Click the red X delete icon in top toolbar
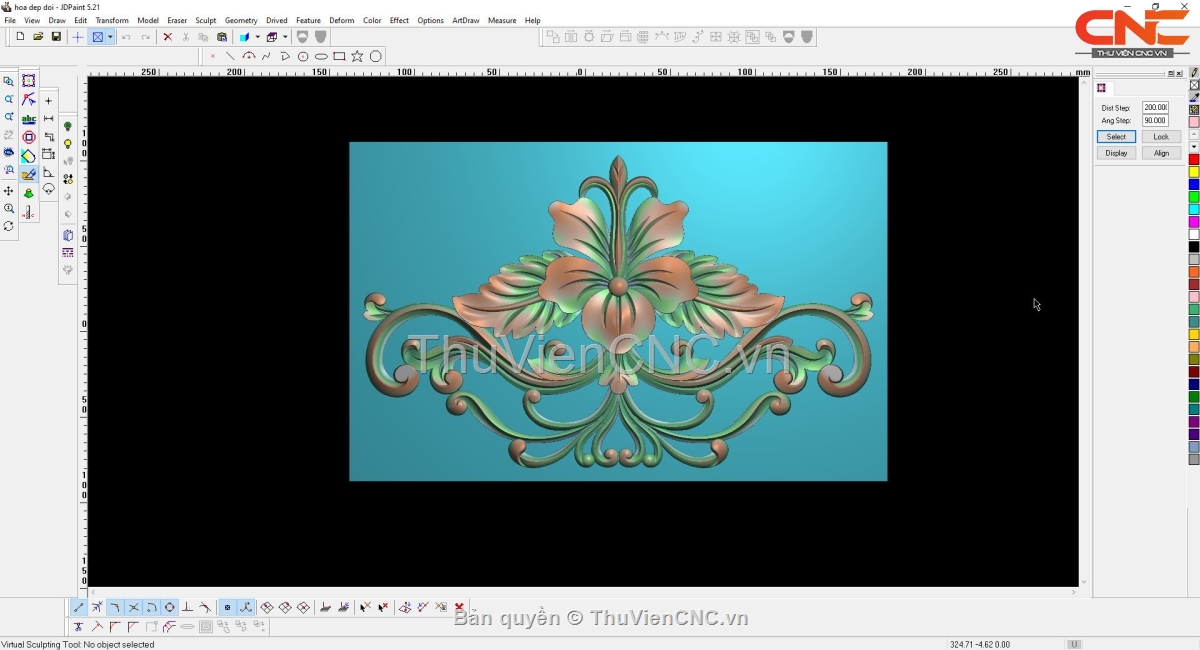 [x=167, y=37]
